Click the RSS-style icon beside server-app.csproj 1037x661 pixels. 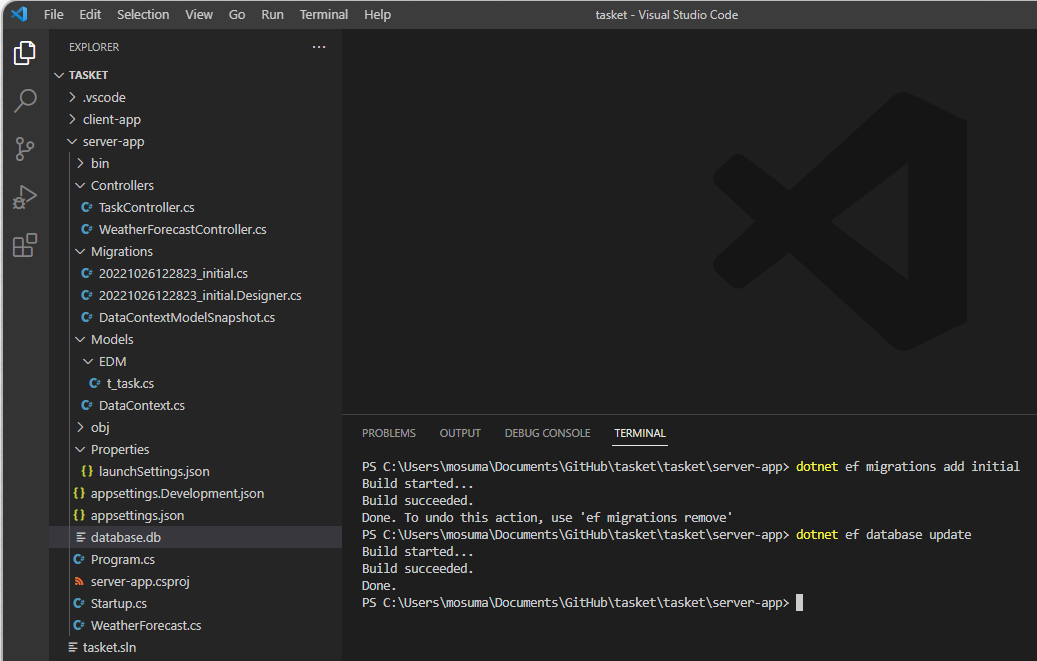pos(79,581)
